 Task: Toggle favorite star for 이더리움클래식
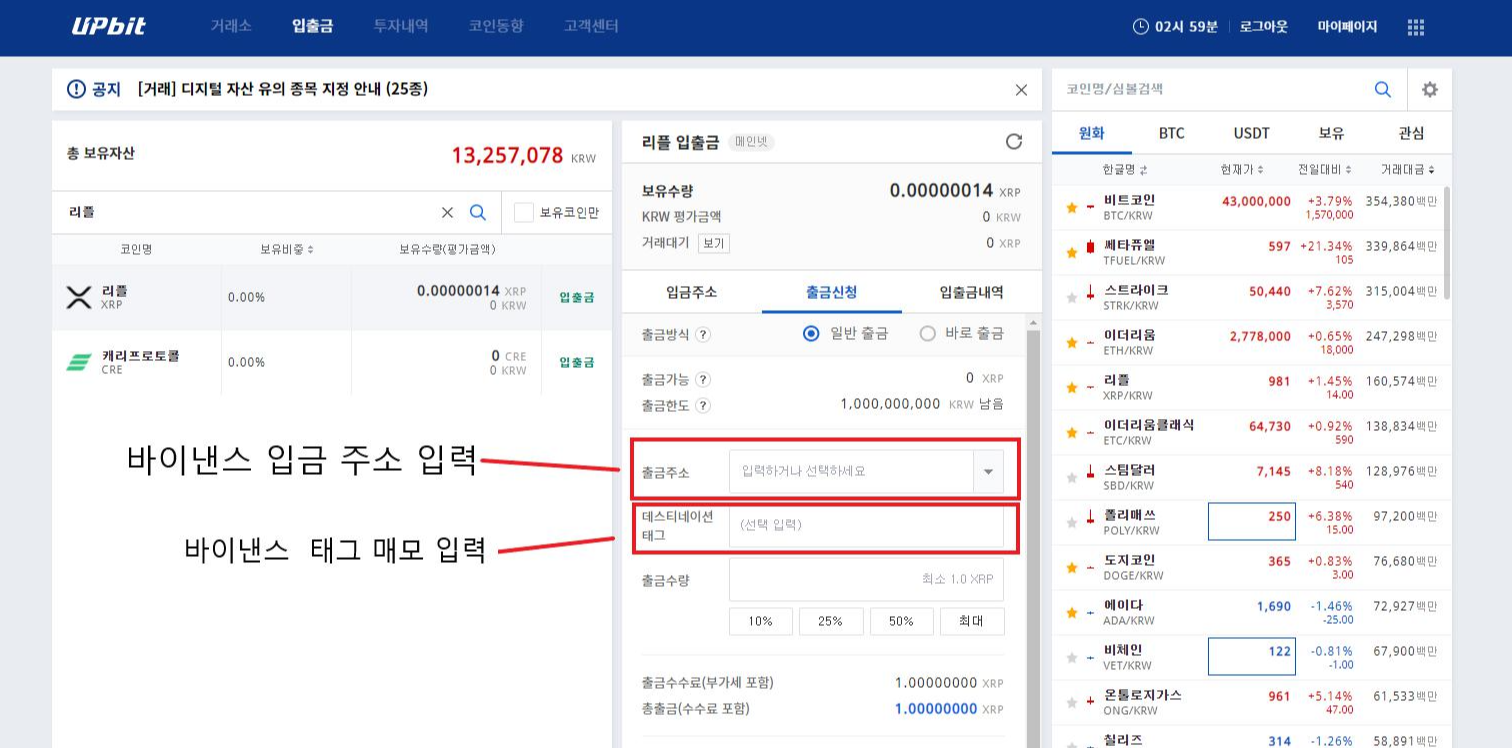click(1071, 432)
